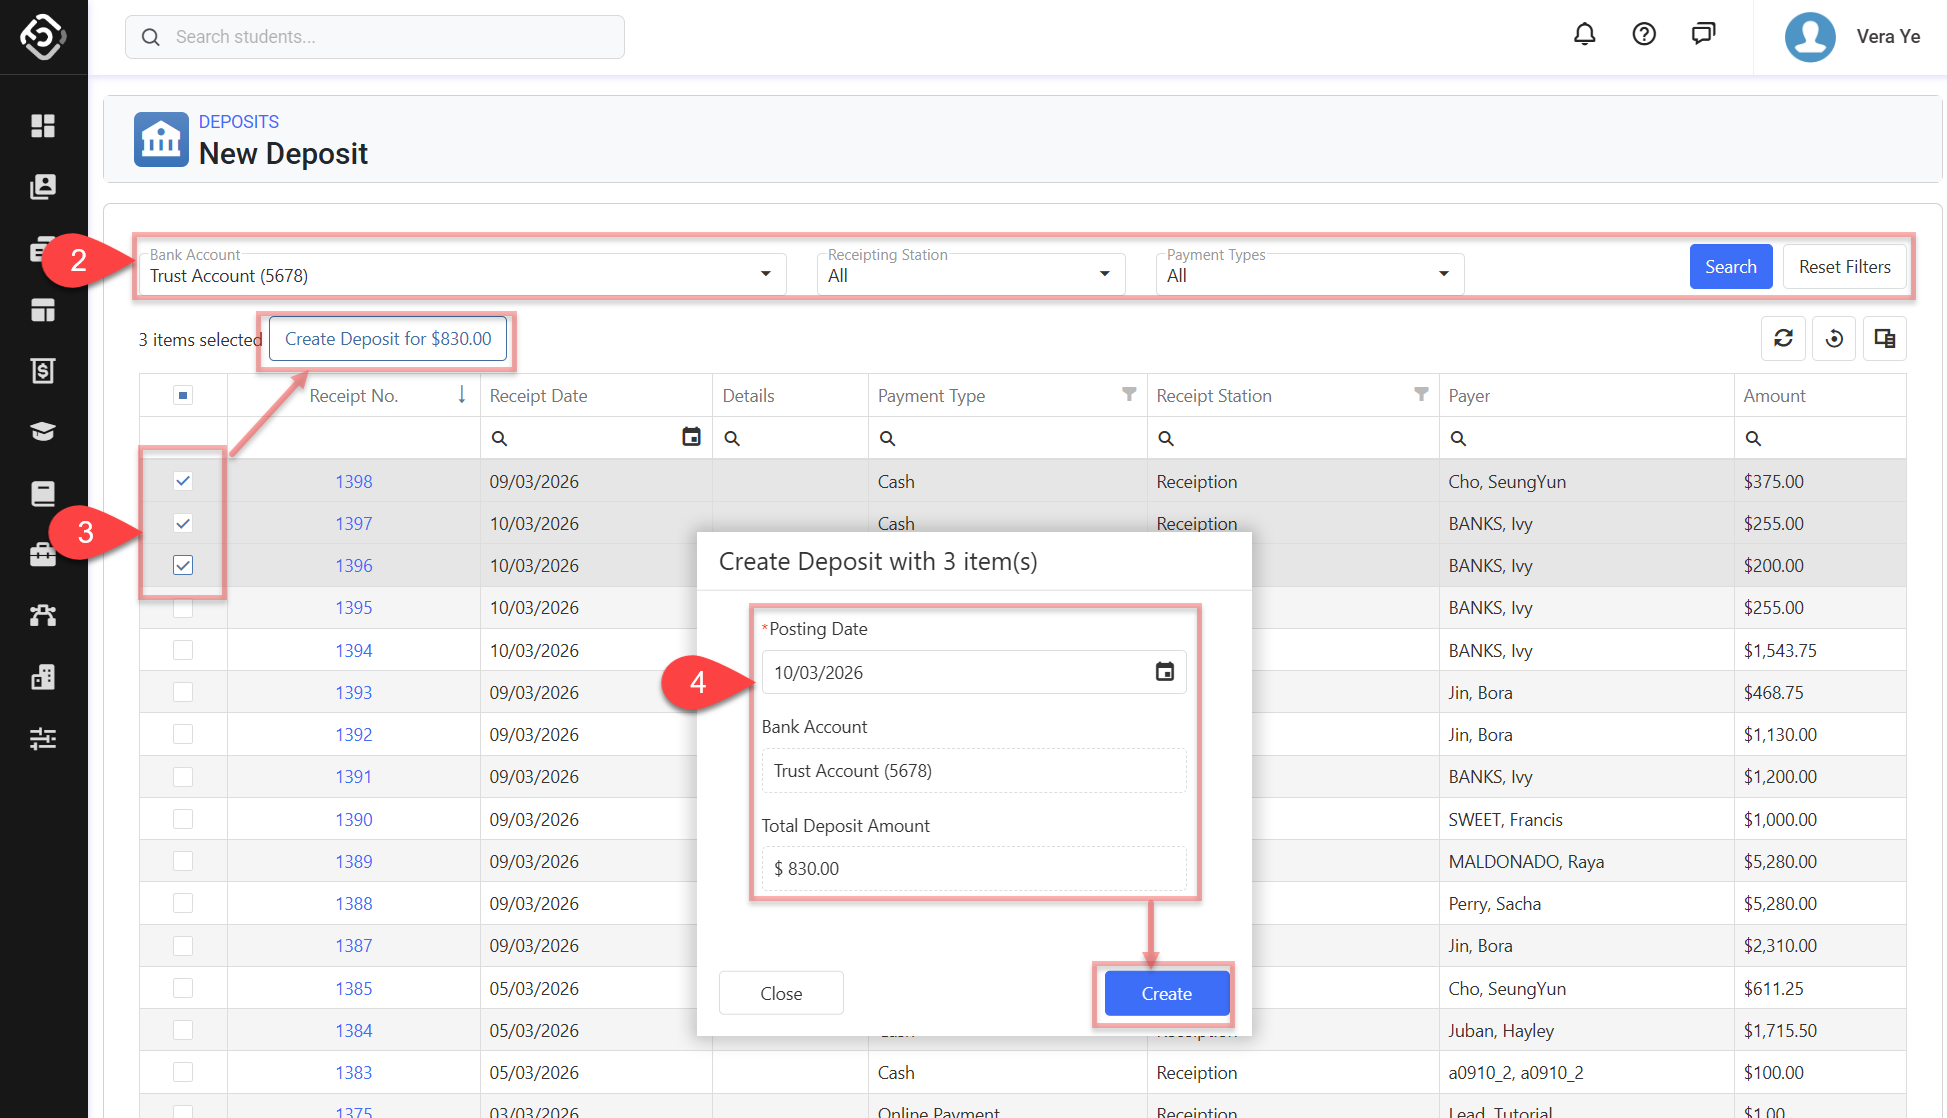This screenshot has height=1118, width=1947.
Task: Click the Create button in dialog
Action: 1166,993
